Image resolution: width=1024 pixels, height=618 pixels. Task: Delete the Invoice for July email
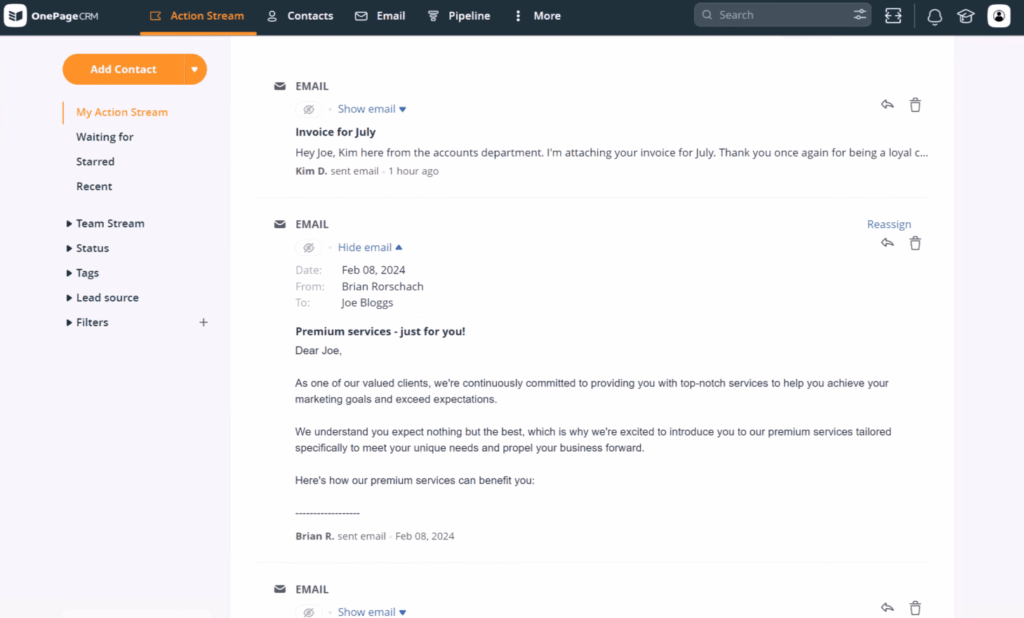915,104
